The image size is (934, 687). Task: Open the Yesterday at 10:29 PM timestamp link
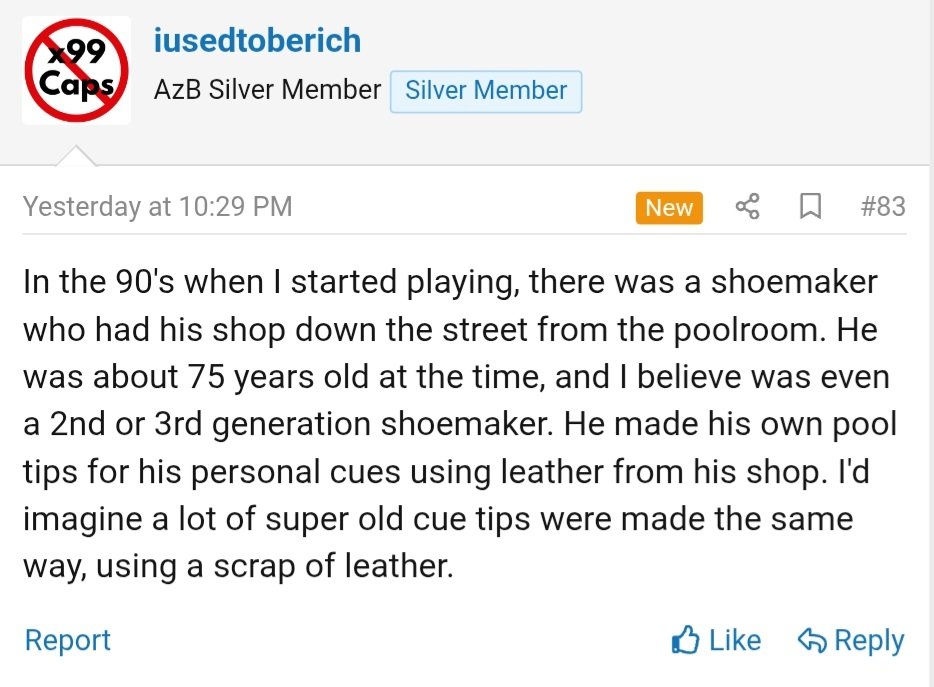click(158, 207)
